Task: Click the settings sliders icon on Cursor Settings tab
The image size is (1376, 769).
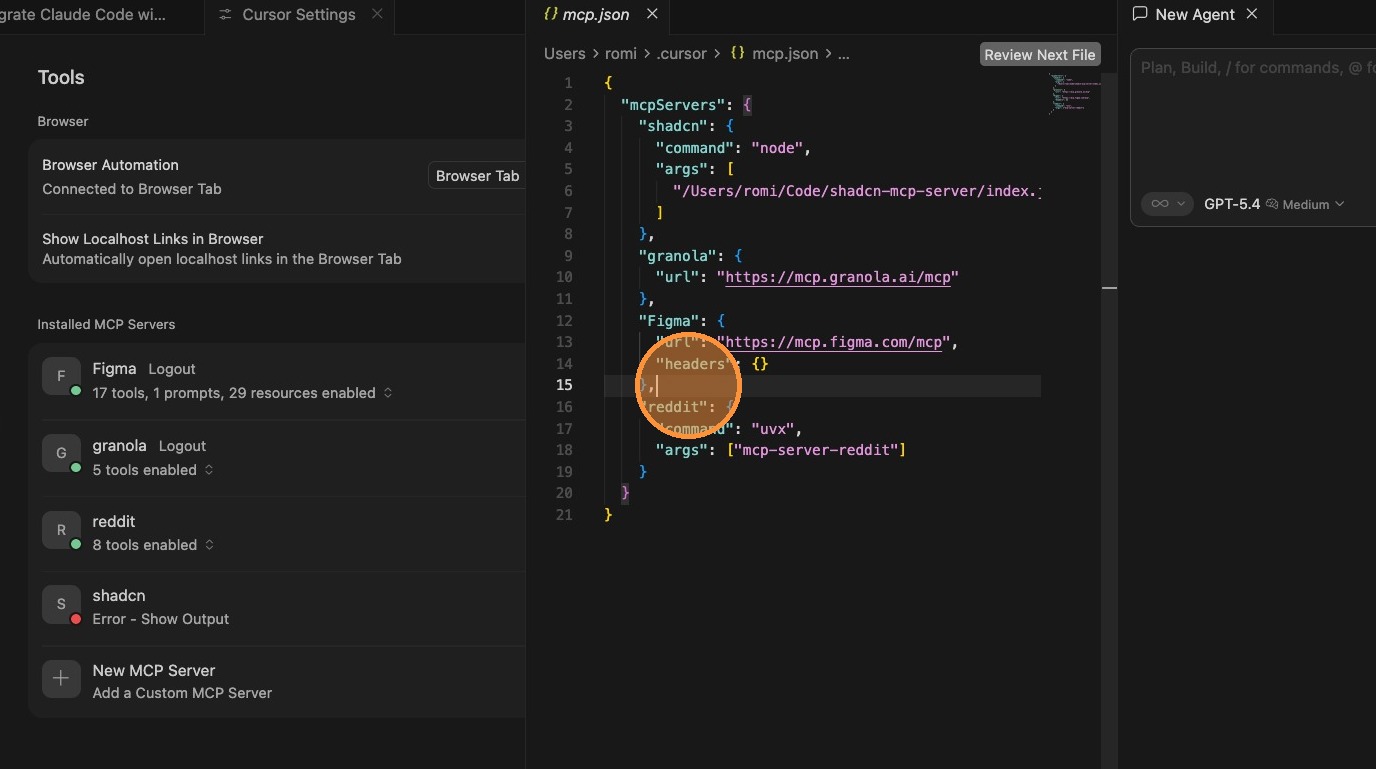Action: [225, 15]
